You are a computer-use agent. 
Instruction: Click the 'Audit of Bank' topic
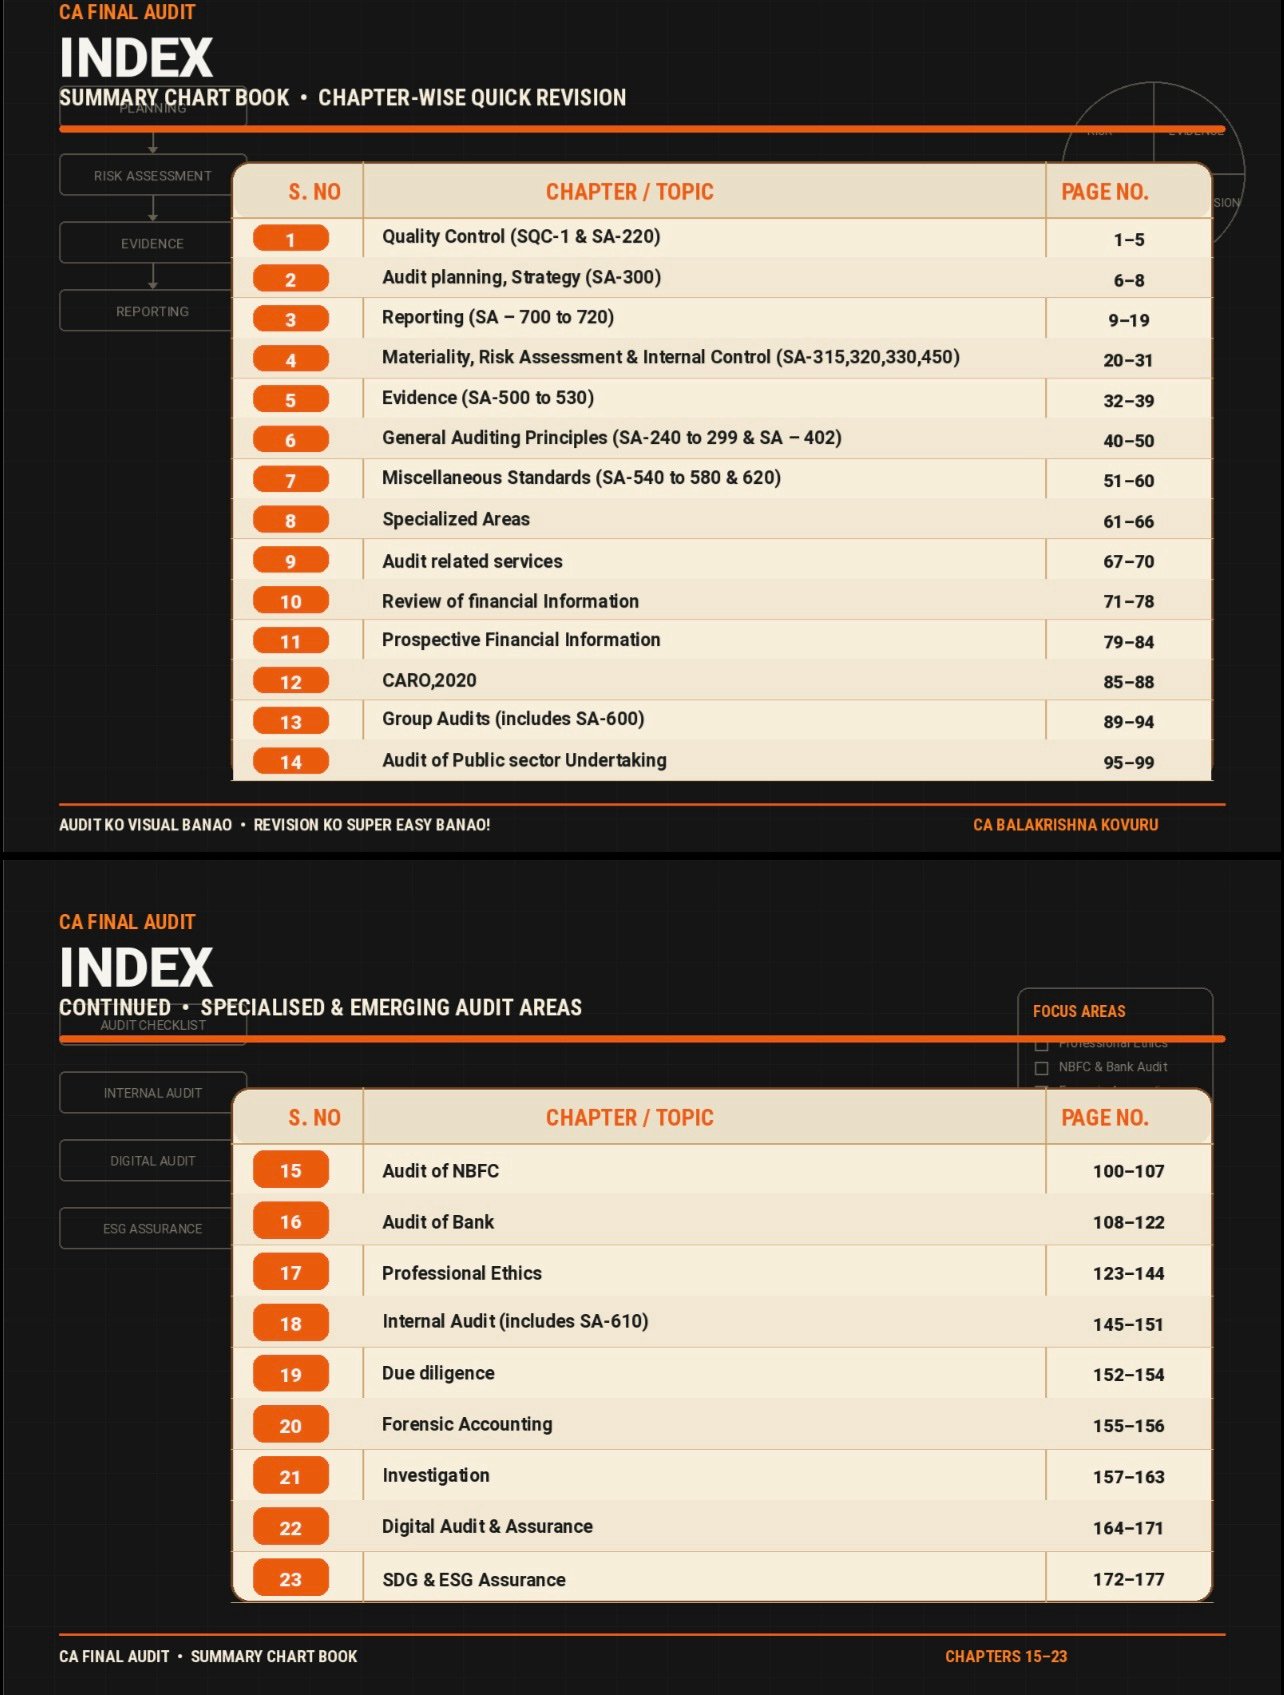tap(438, 1222)
